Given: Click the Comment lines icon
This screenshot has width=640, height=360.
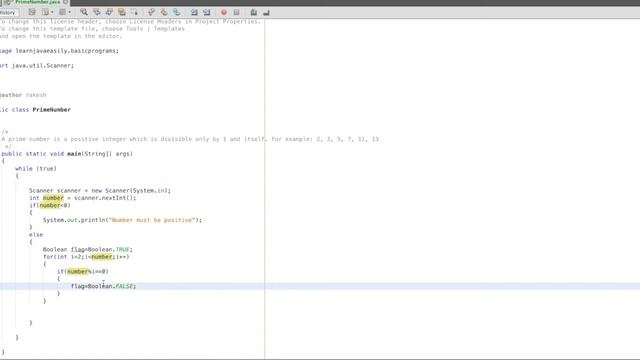Looking at the screenshot, I should [x=253, y=12].
